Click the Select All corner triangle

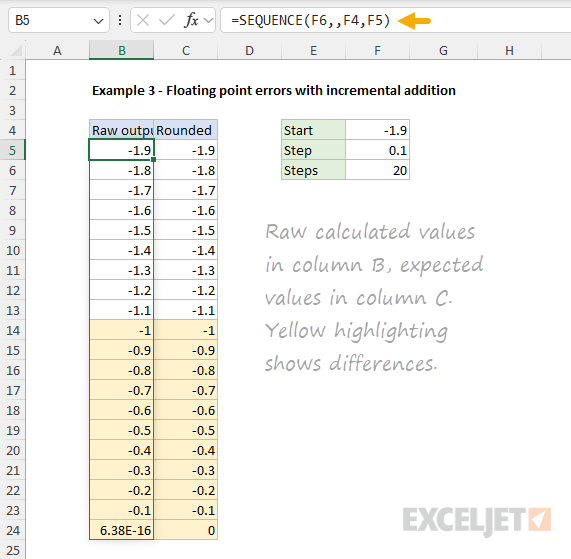[16, 51]
